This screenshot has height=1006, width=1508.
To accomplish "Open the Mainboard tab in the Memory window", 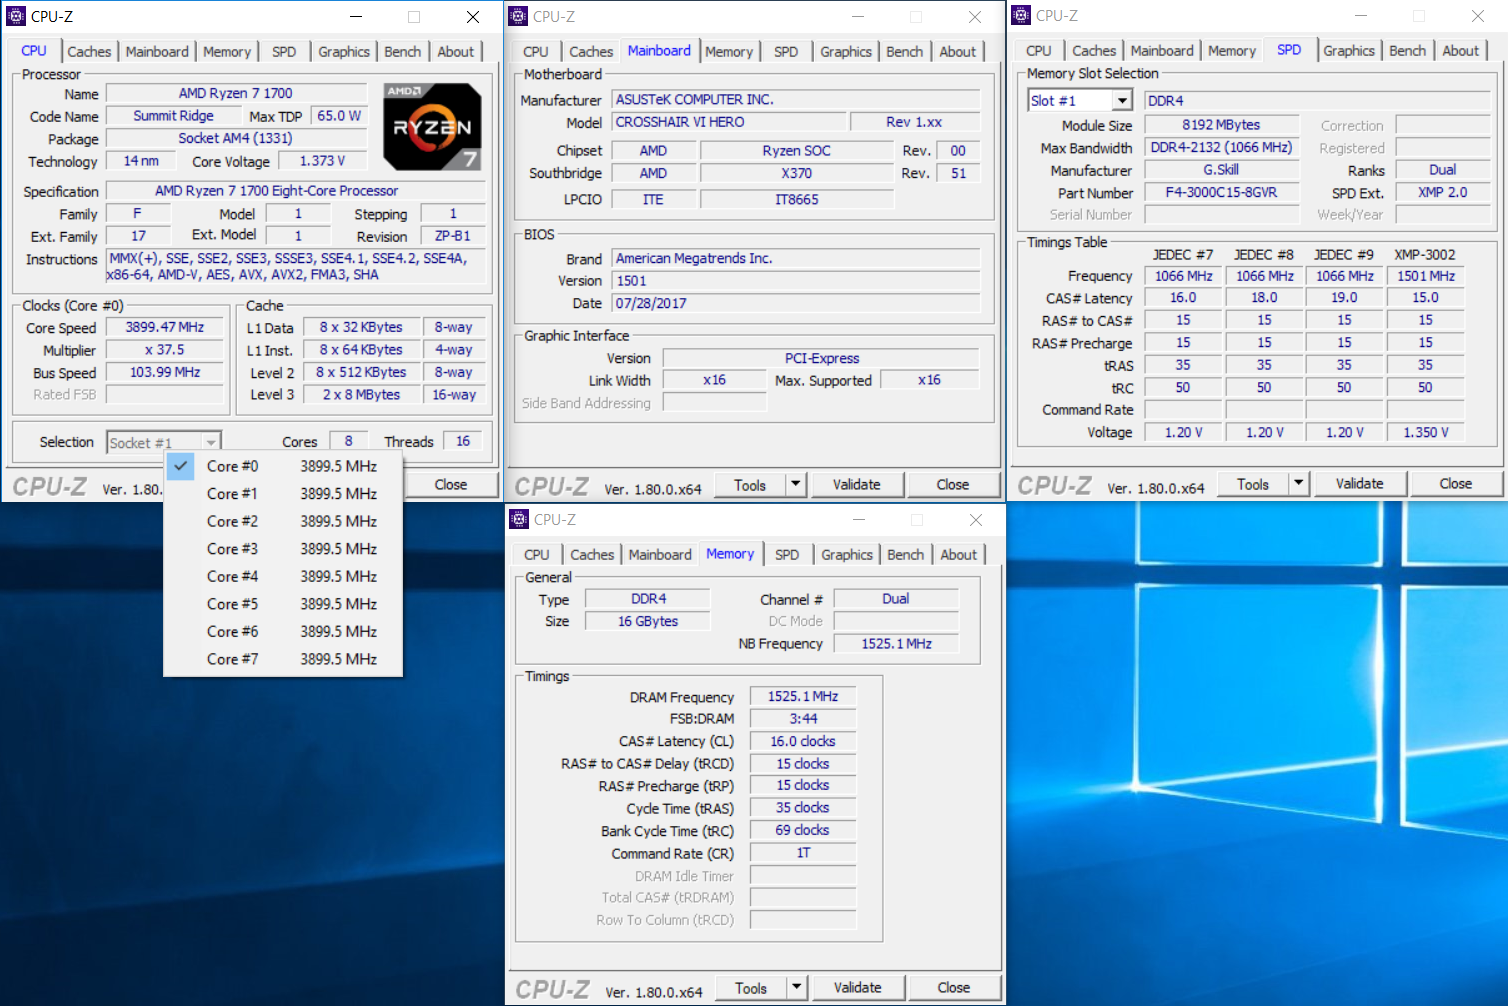I will (660, 555).
